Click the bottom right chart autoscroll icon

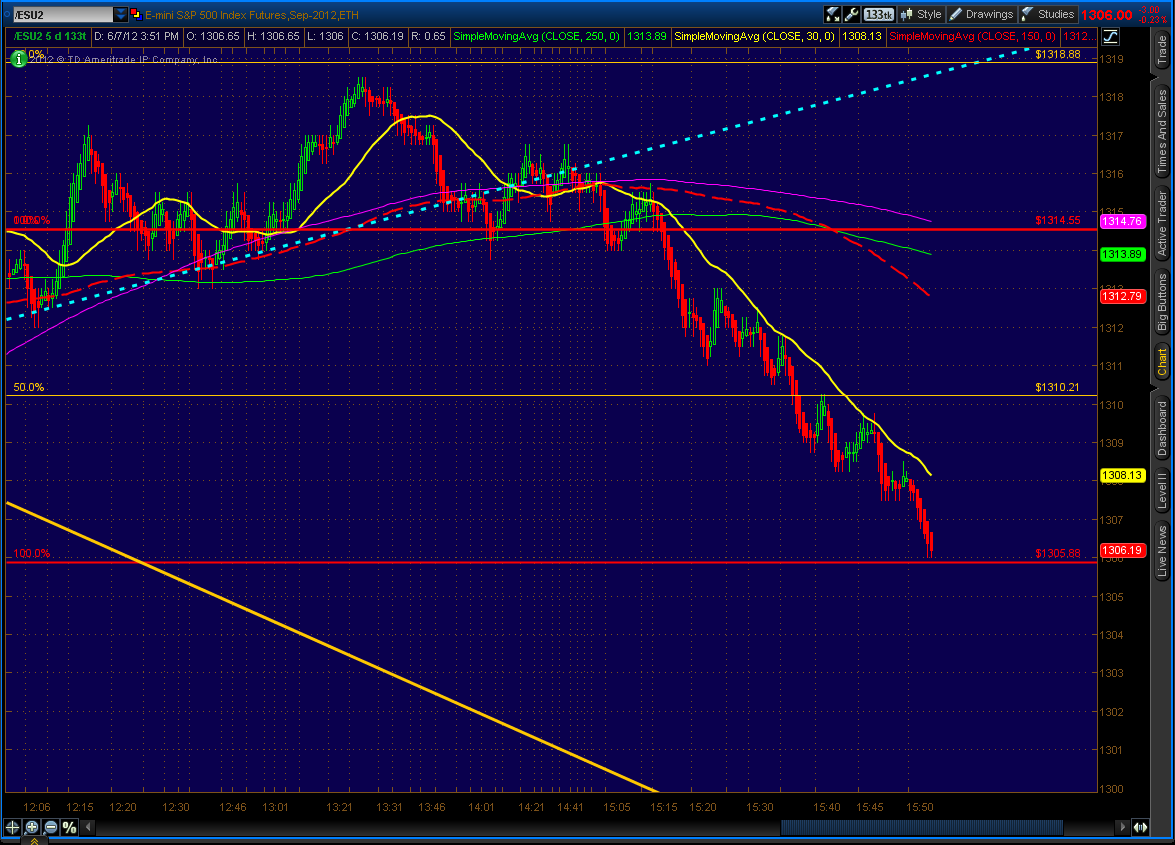coord(1141,827)
